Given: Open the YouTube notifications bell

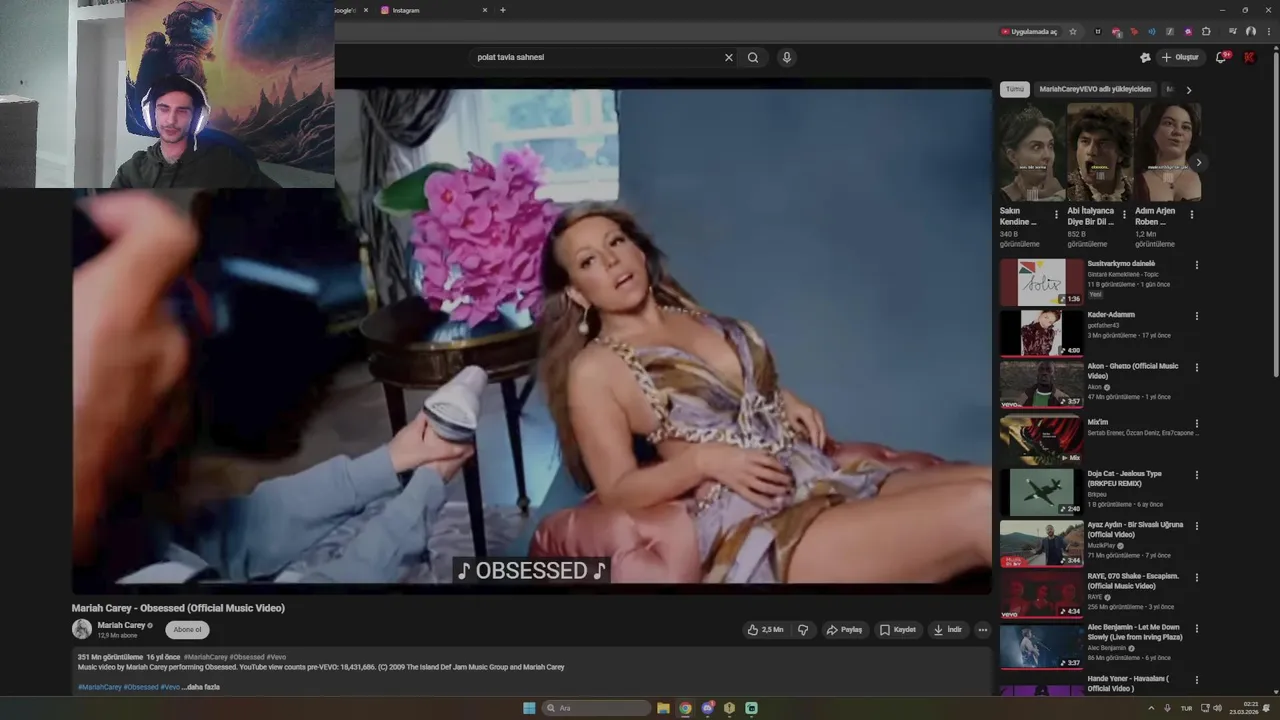Looking at the screenshot, I should (1221, 57).
